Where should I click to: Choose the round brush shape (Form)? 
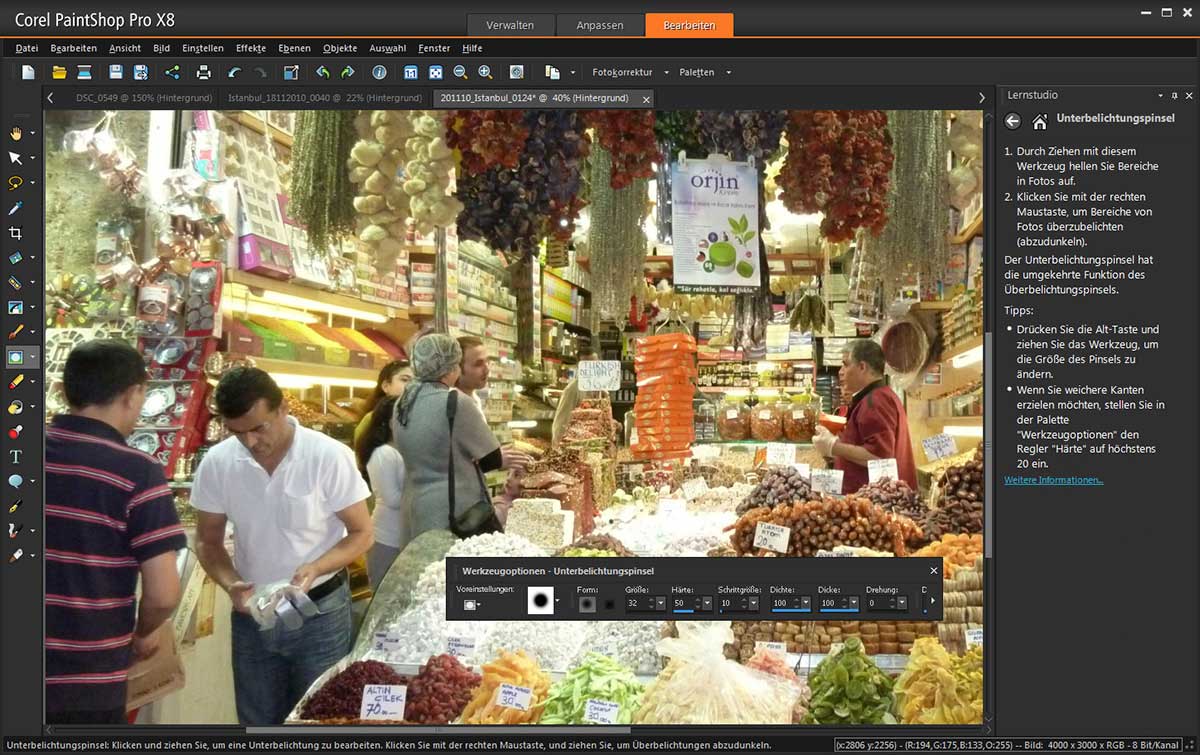[587, 603]
